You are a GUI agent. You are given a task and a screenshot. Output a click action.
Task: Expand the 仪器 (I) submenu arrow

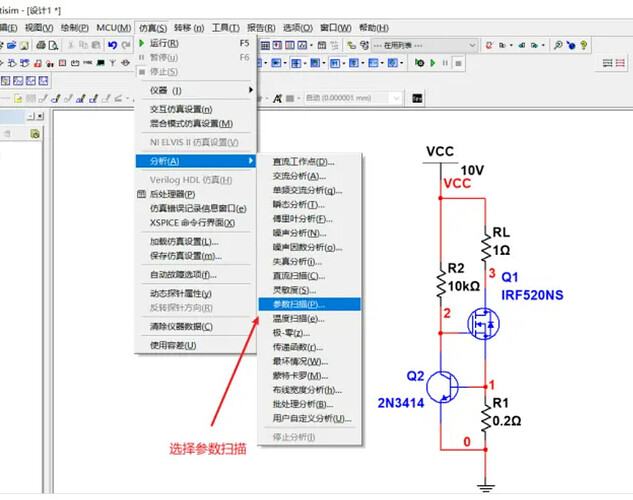[x=251, y=90]
